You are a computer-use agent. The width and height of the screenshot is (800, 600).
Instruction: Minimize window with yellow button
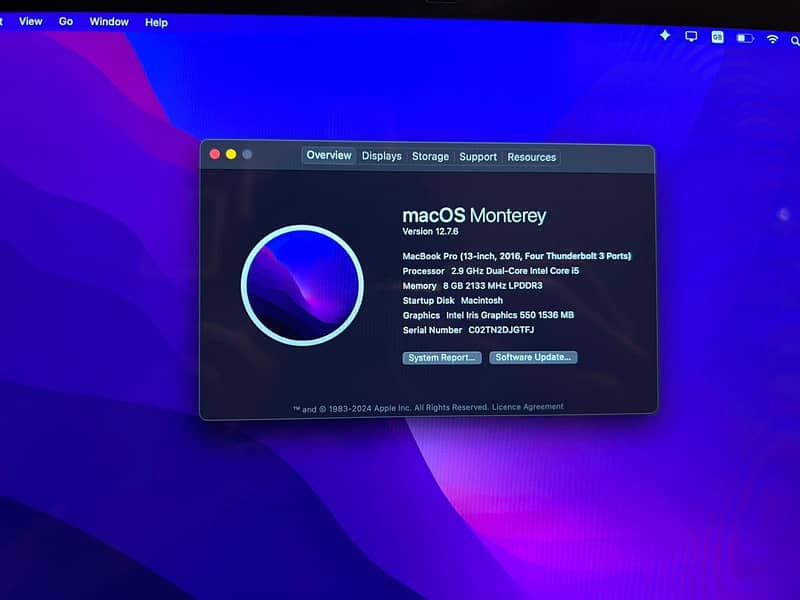coord(231,154)
